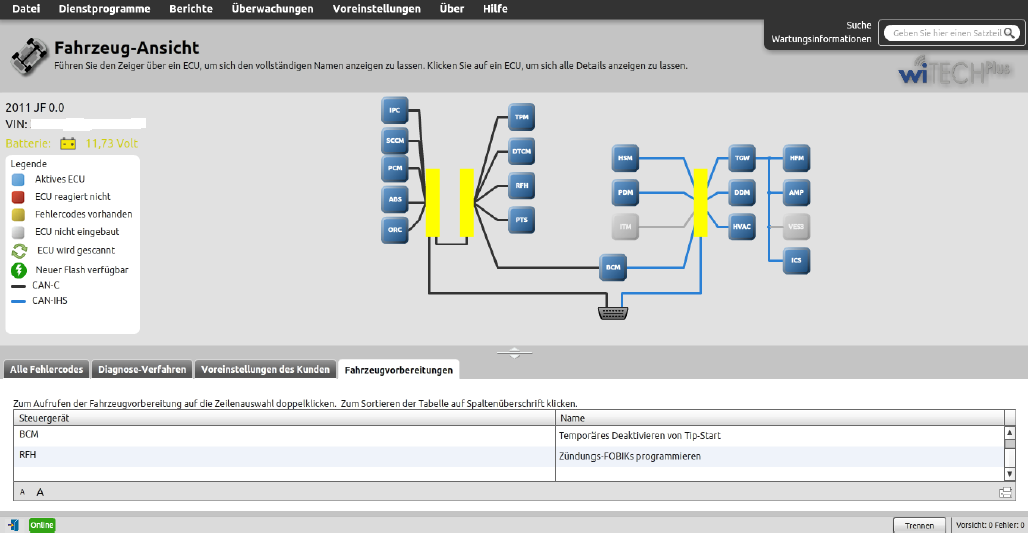Click the OBD diagnostic connector icon

point(612,313)
